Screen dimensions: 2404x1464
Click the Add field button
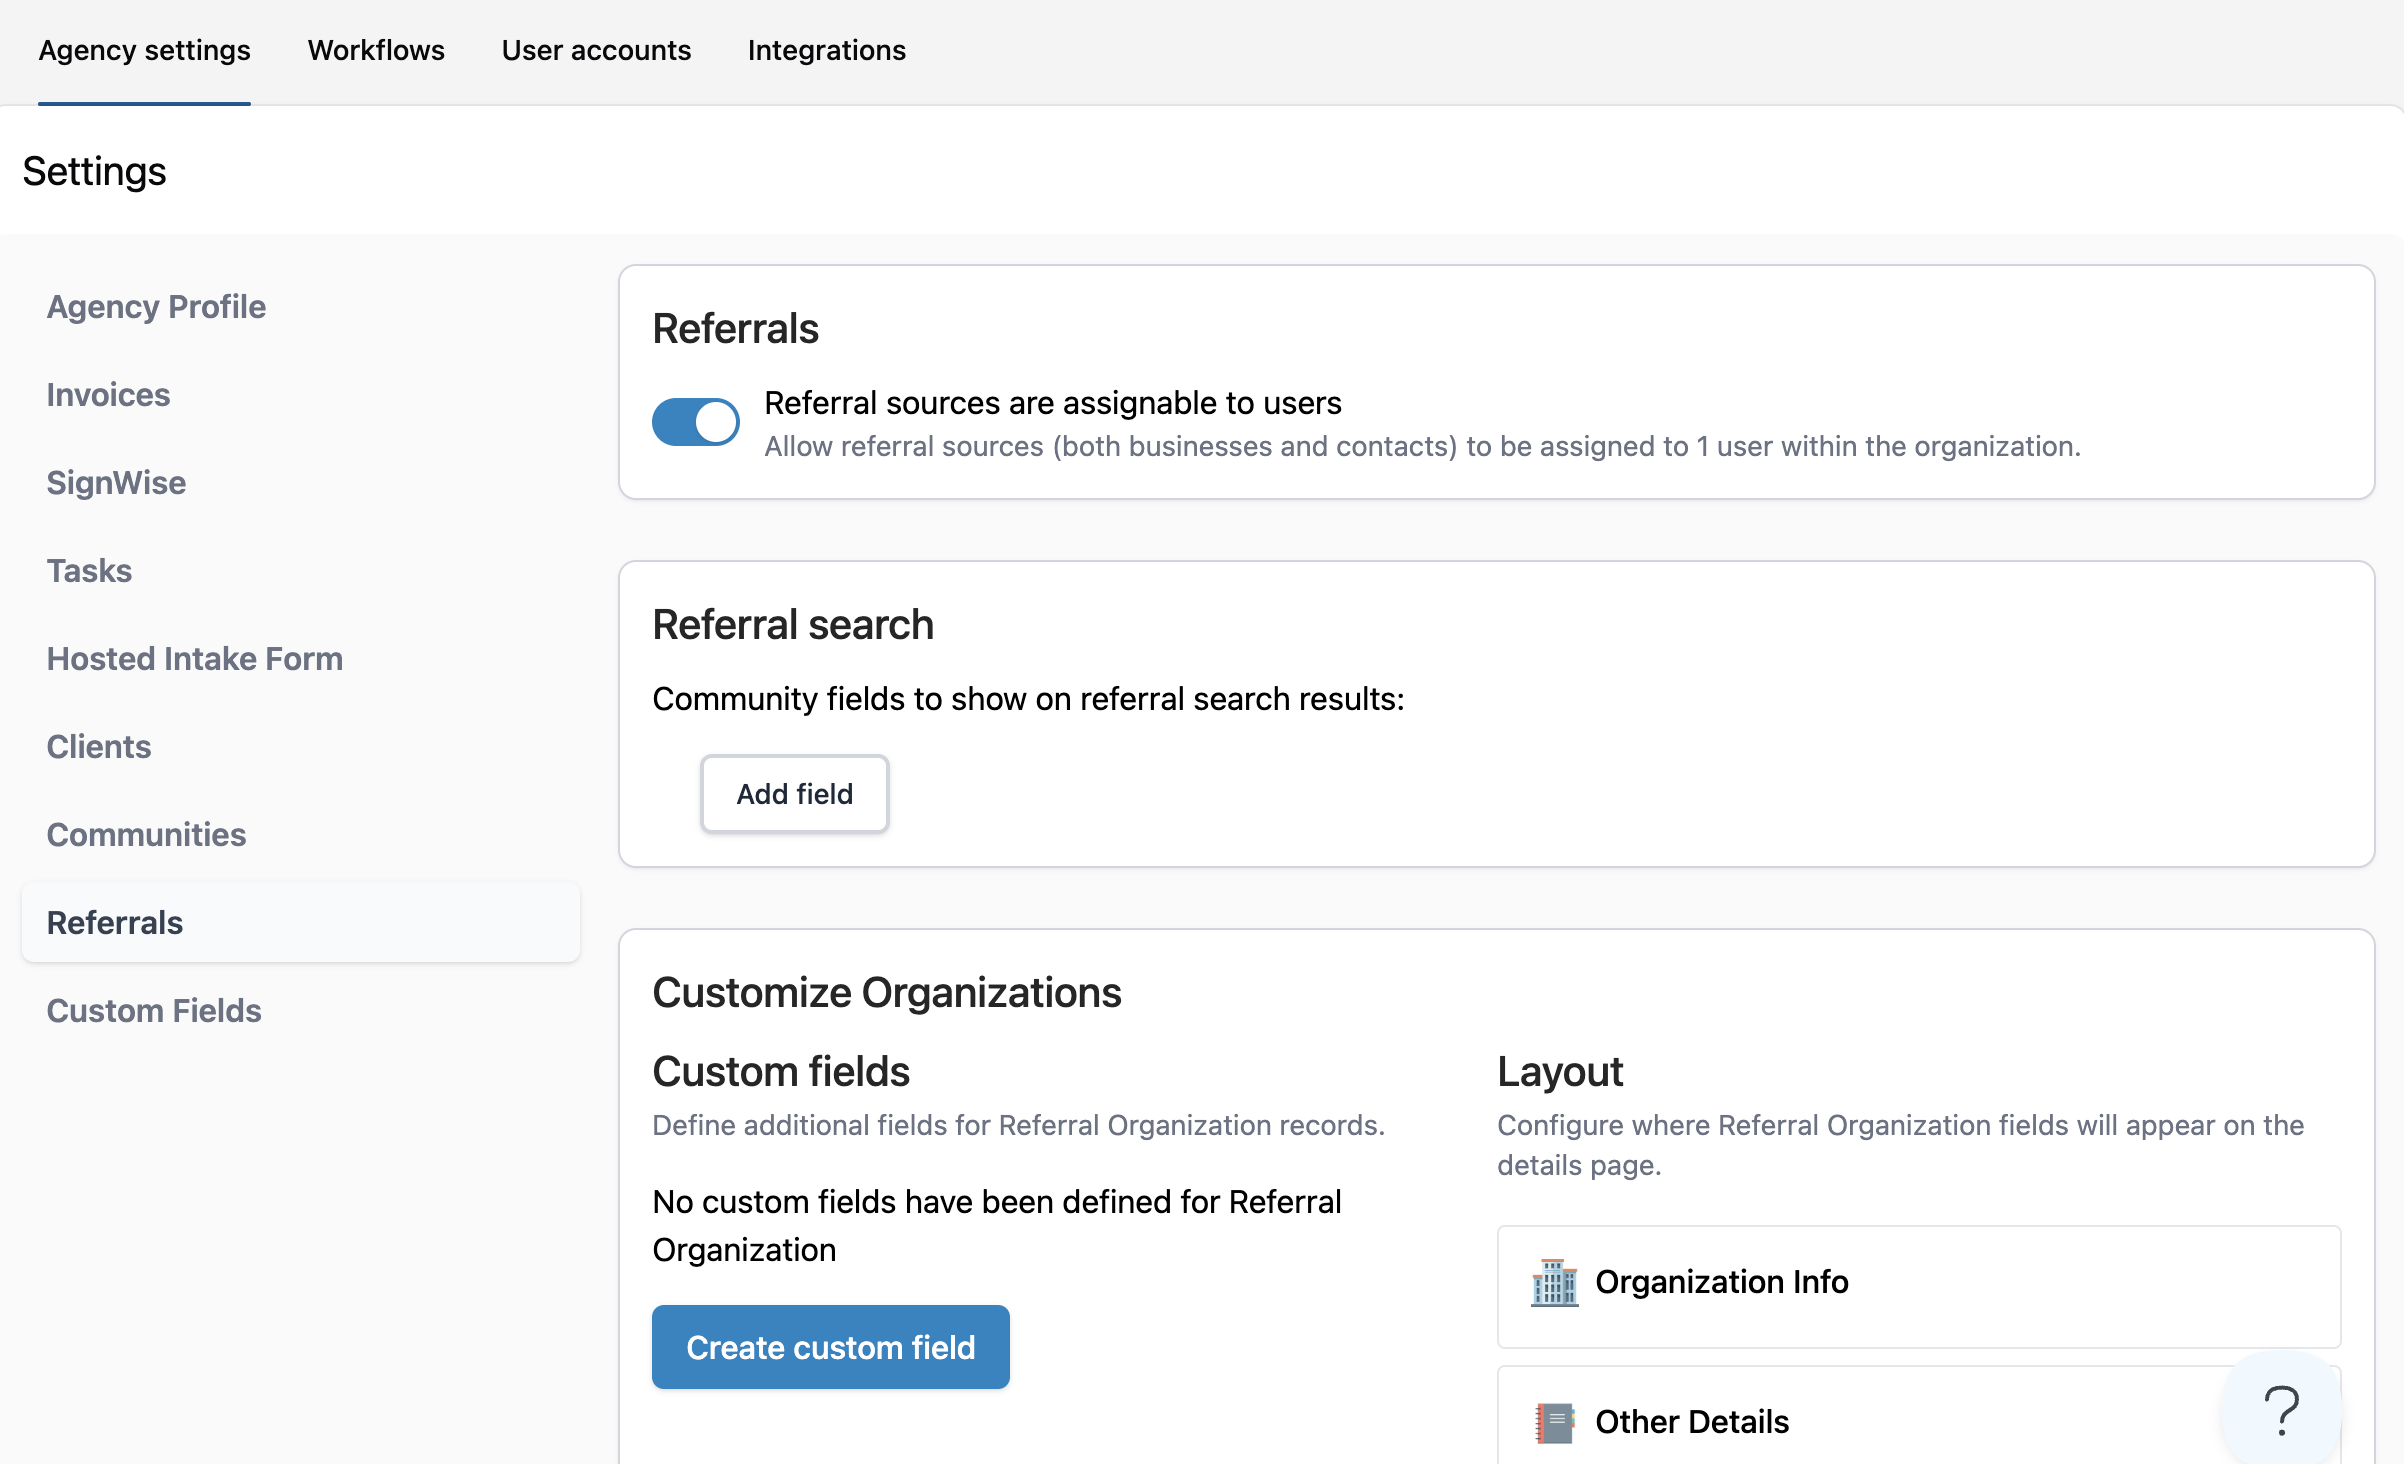click(x=794, y=794)
